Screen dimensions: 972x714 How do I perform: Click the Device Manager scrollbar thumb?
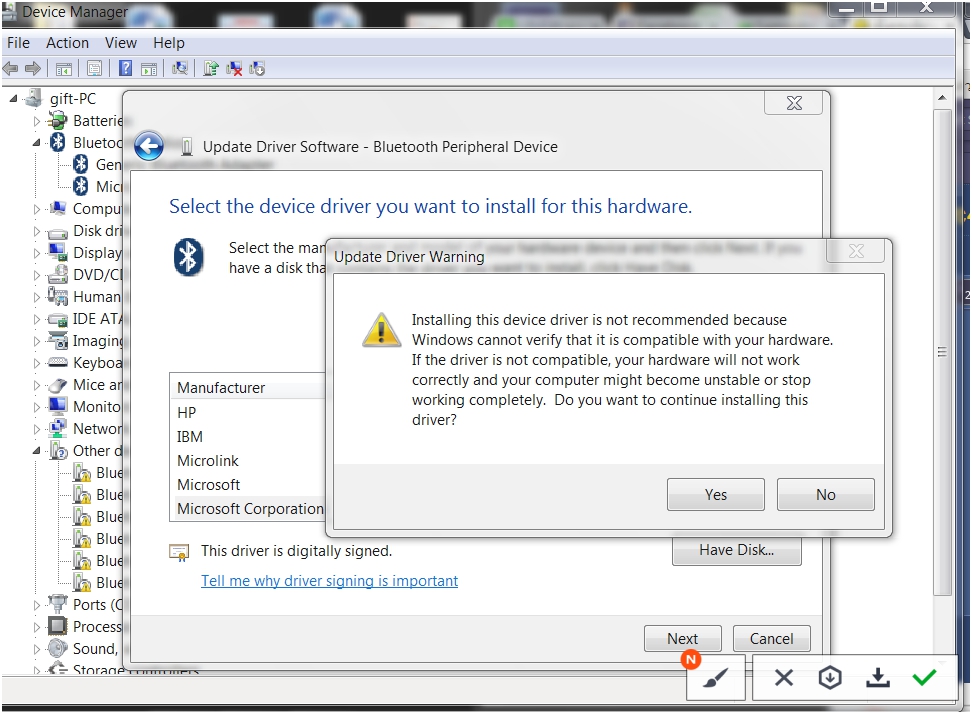coord(942,352)
